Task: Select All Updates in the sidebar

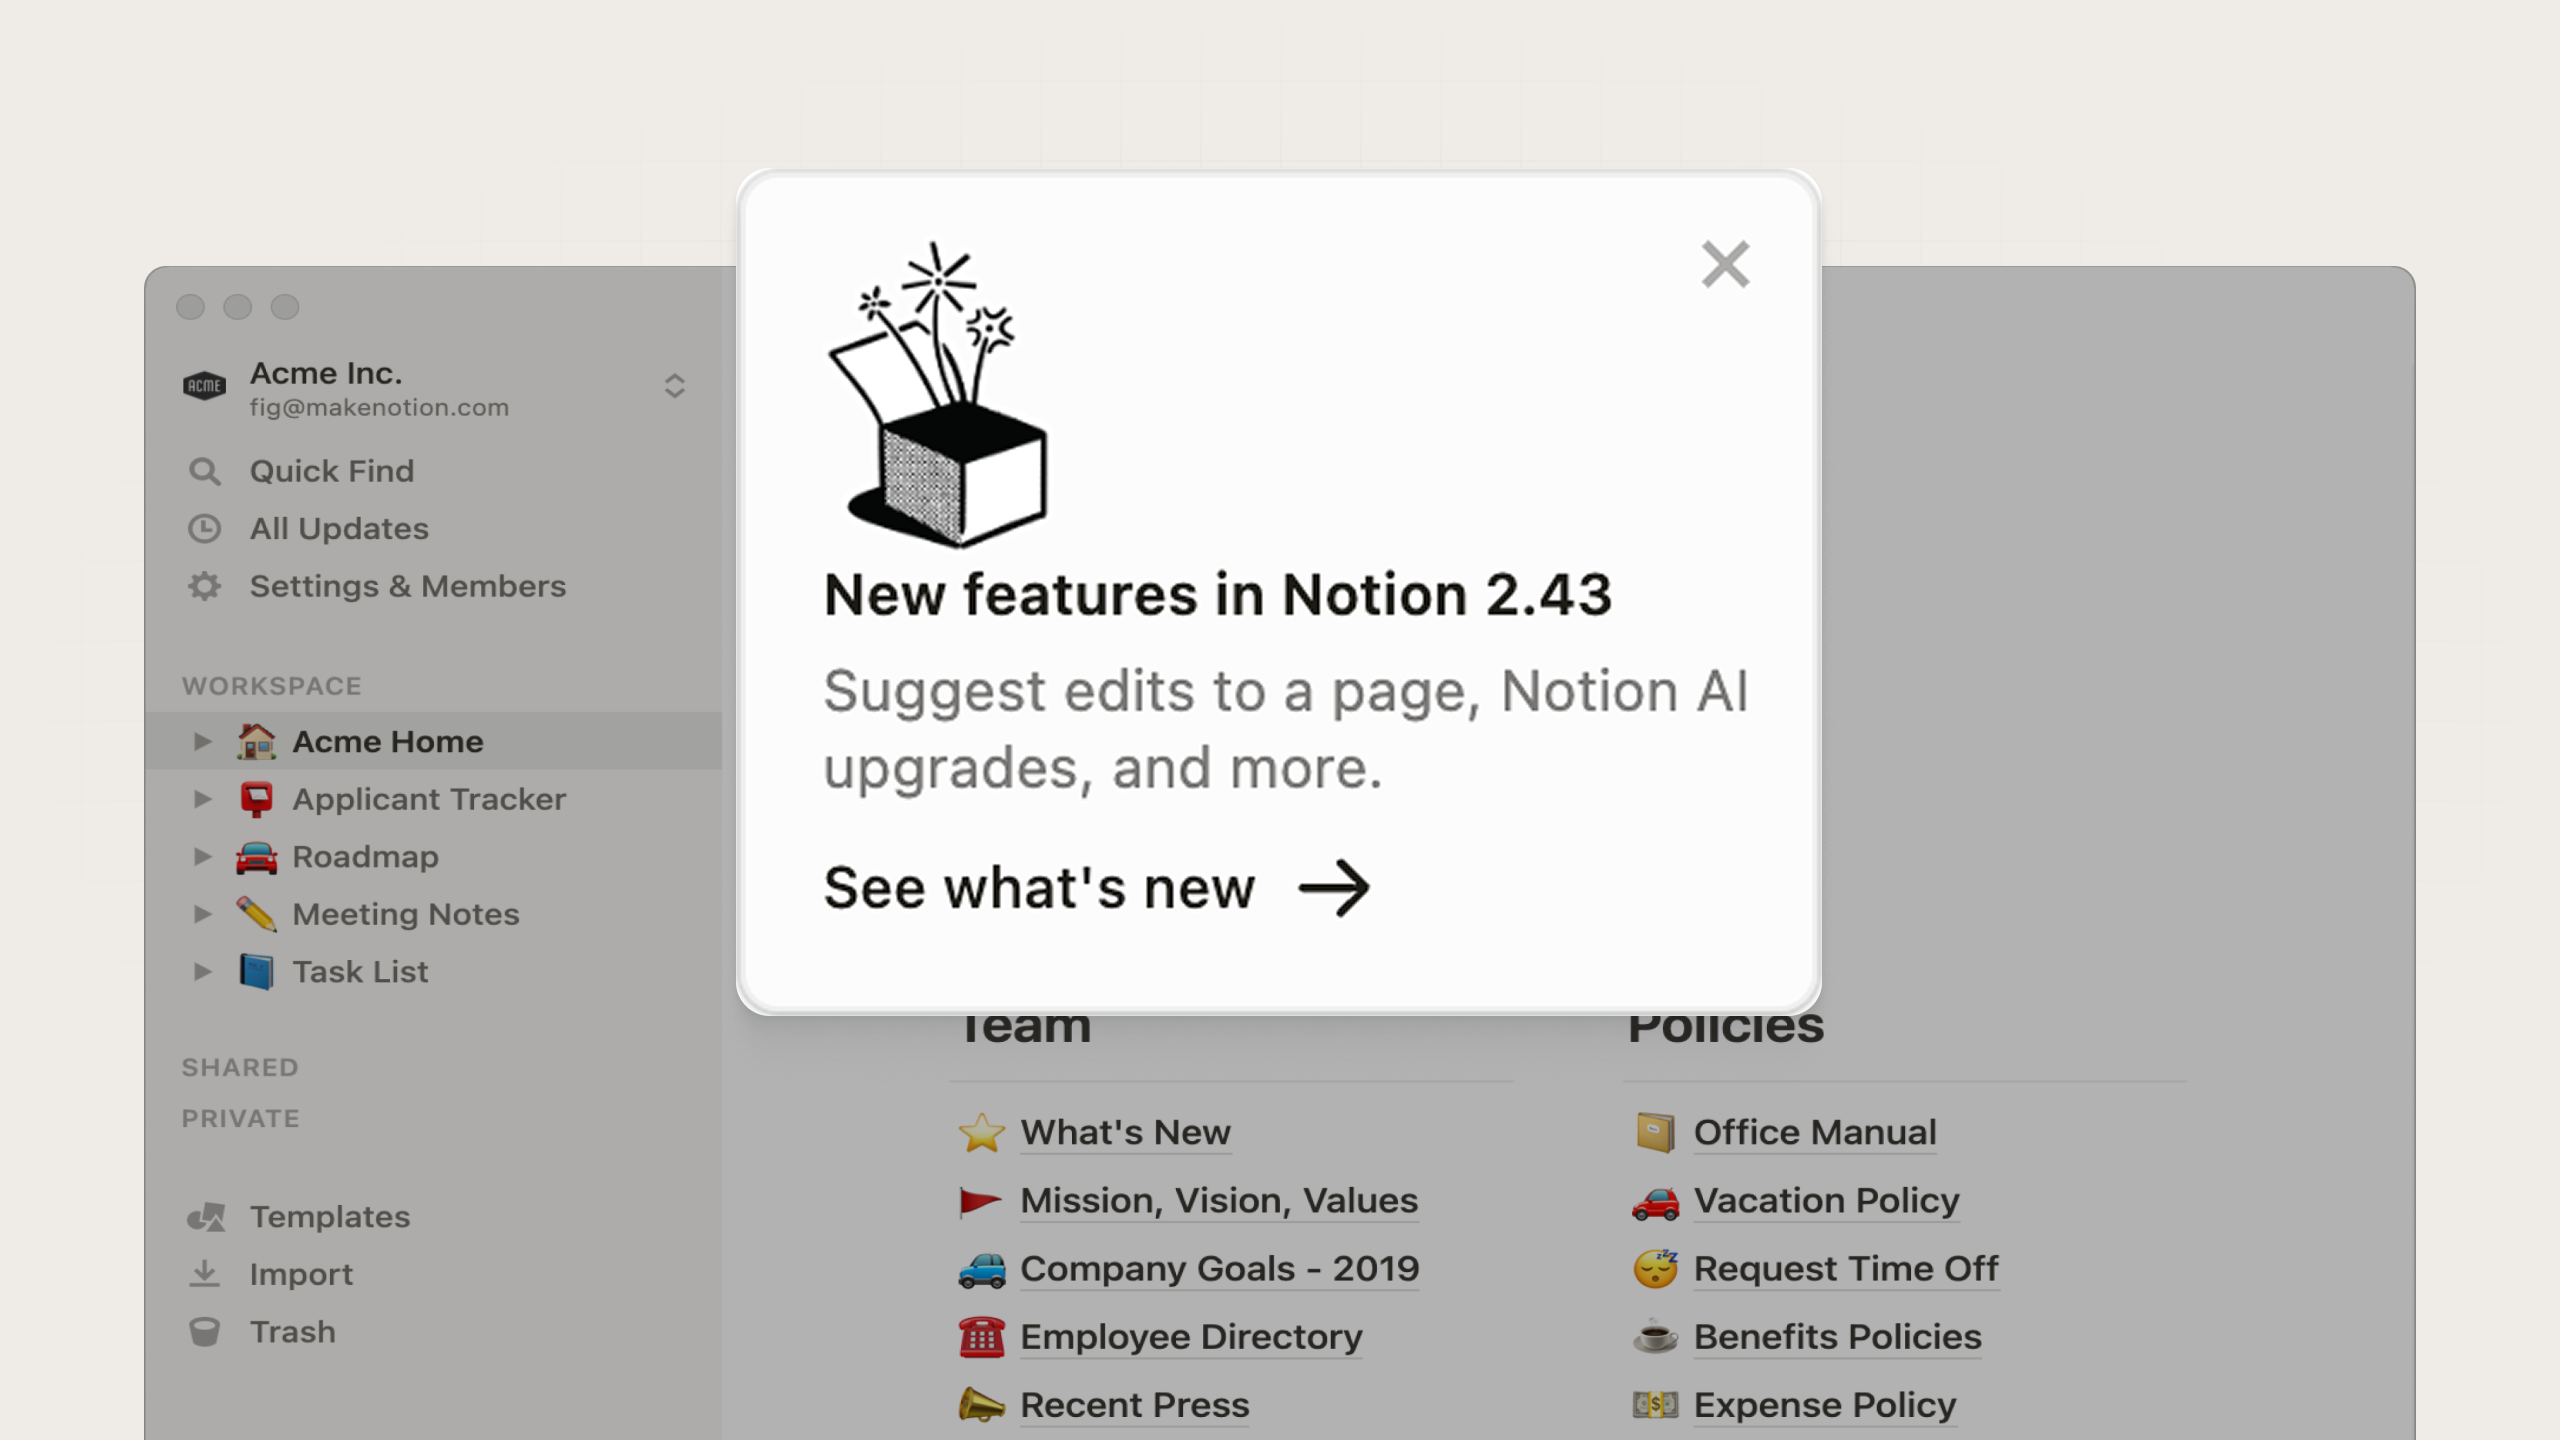Action: pos(339,528)
